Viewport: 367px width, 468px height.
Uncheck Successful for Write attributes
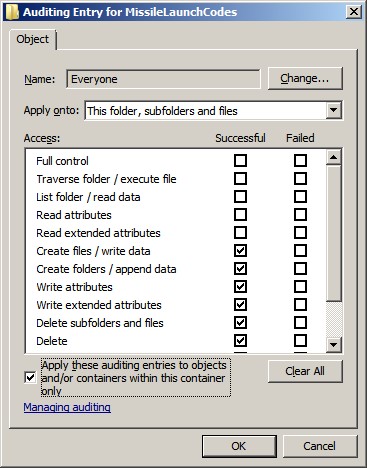click(240, 287)
